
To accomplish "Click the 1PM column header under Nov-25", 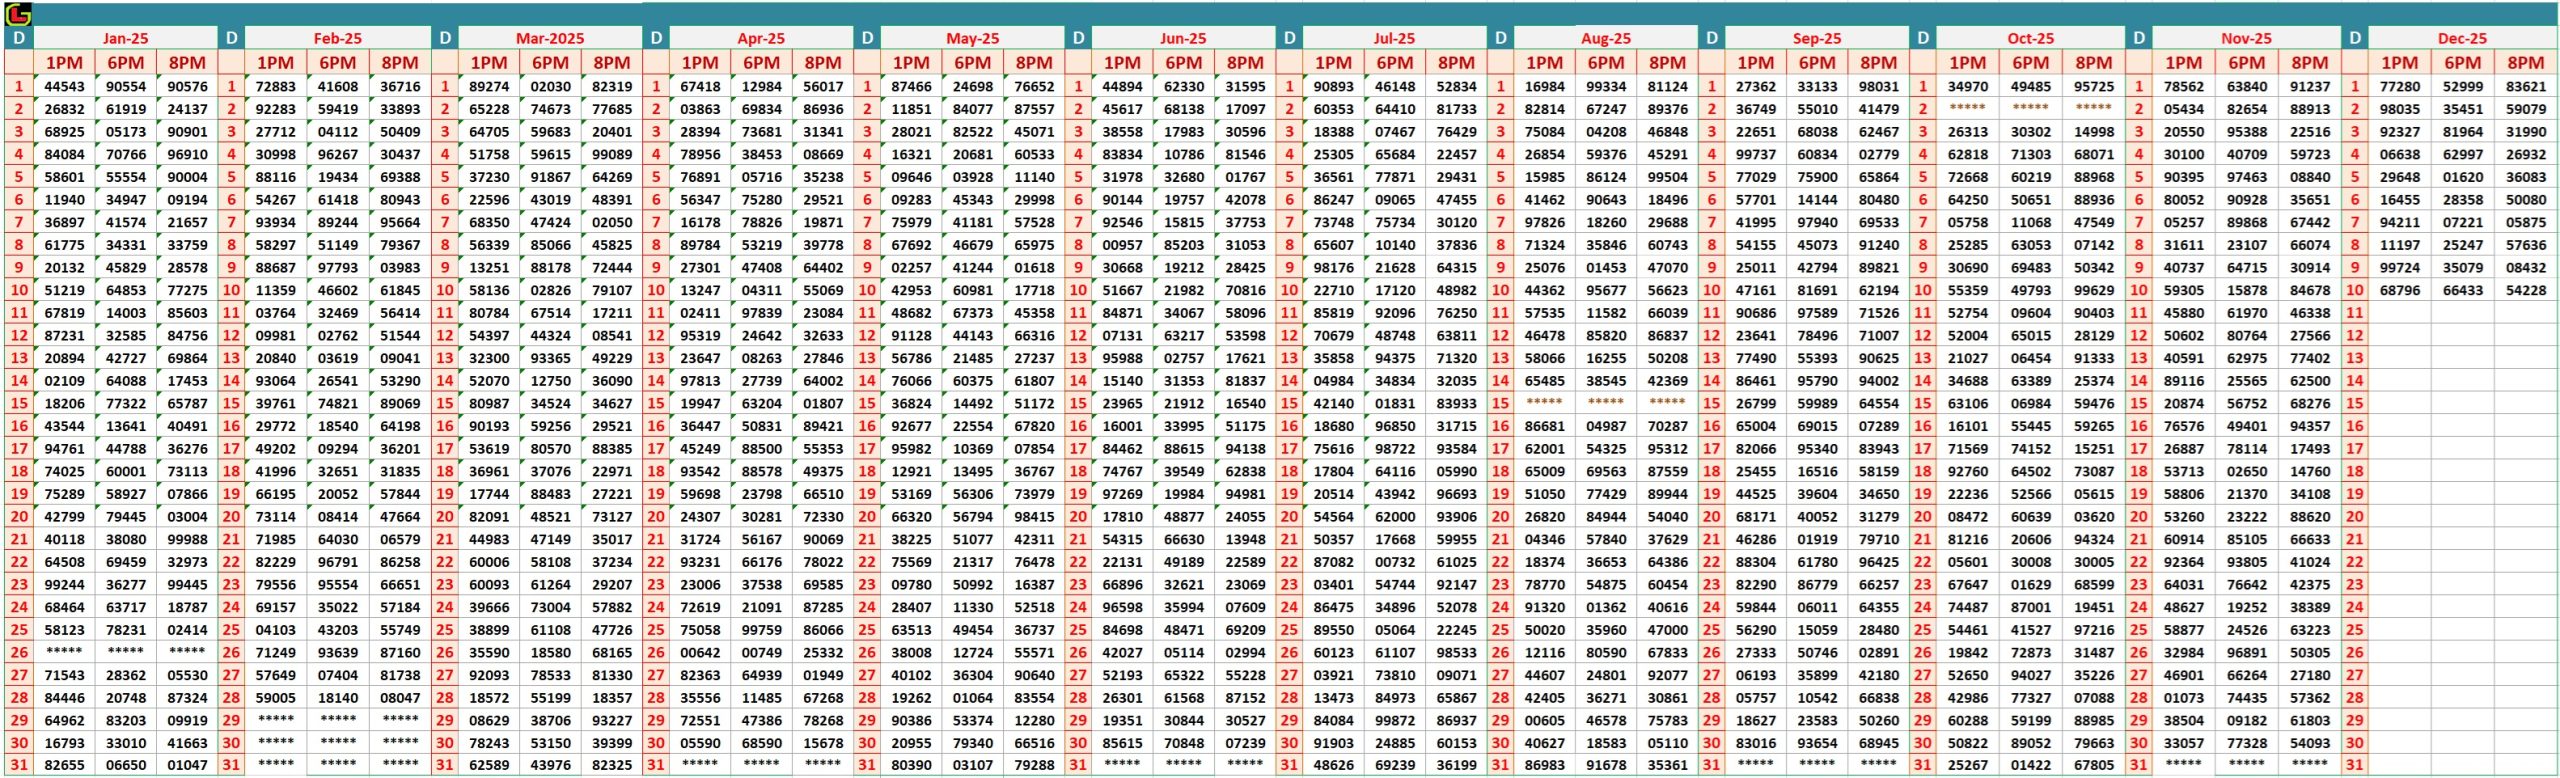I will 2184,62.
